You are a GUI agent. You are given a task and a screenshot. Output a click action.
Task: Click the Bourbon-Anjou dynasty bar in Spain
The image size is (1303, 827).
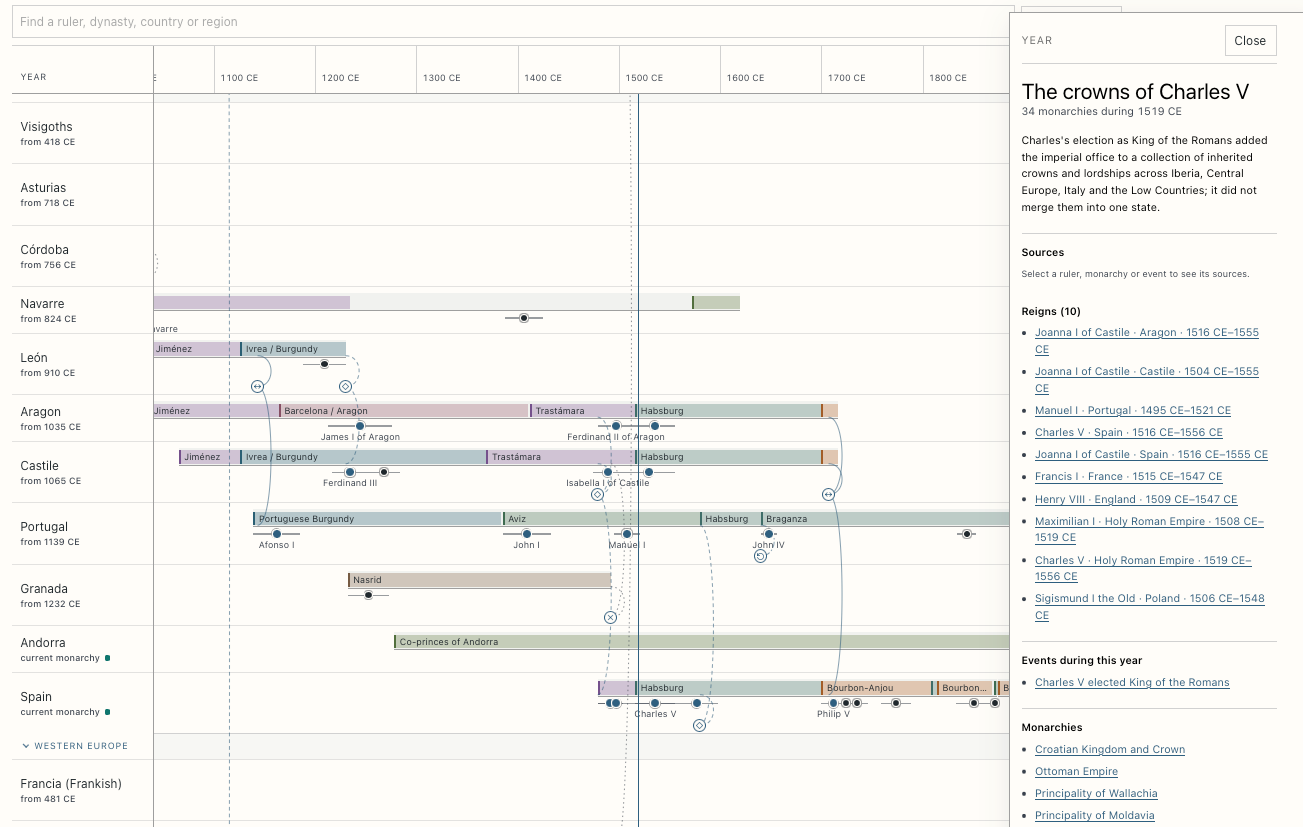pos(876,688)
